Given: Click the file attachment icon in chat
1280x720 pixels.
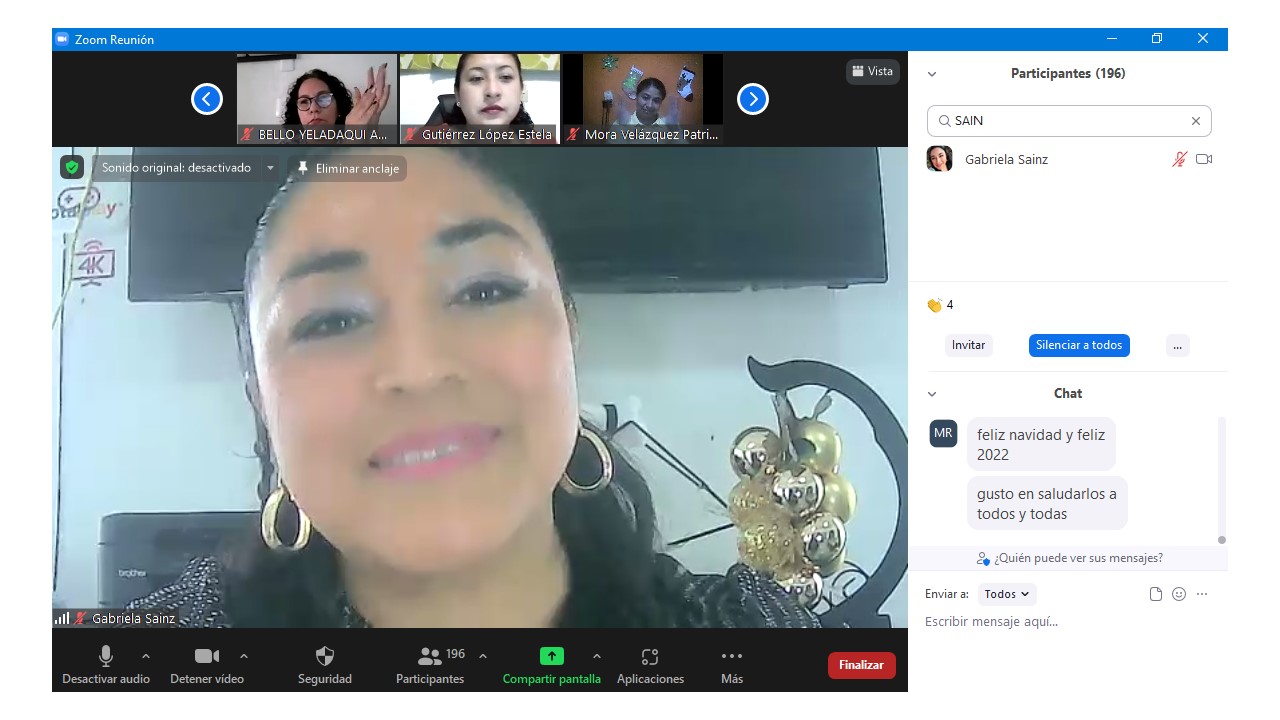Looking at the screenshot, I should [x=1156, y=594].
